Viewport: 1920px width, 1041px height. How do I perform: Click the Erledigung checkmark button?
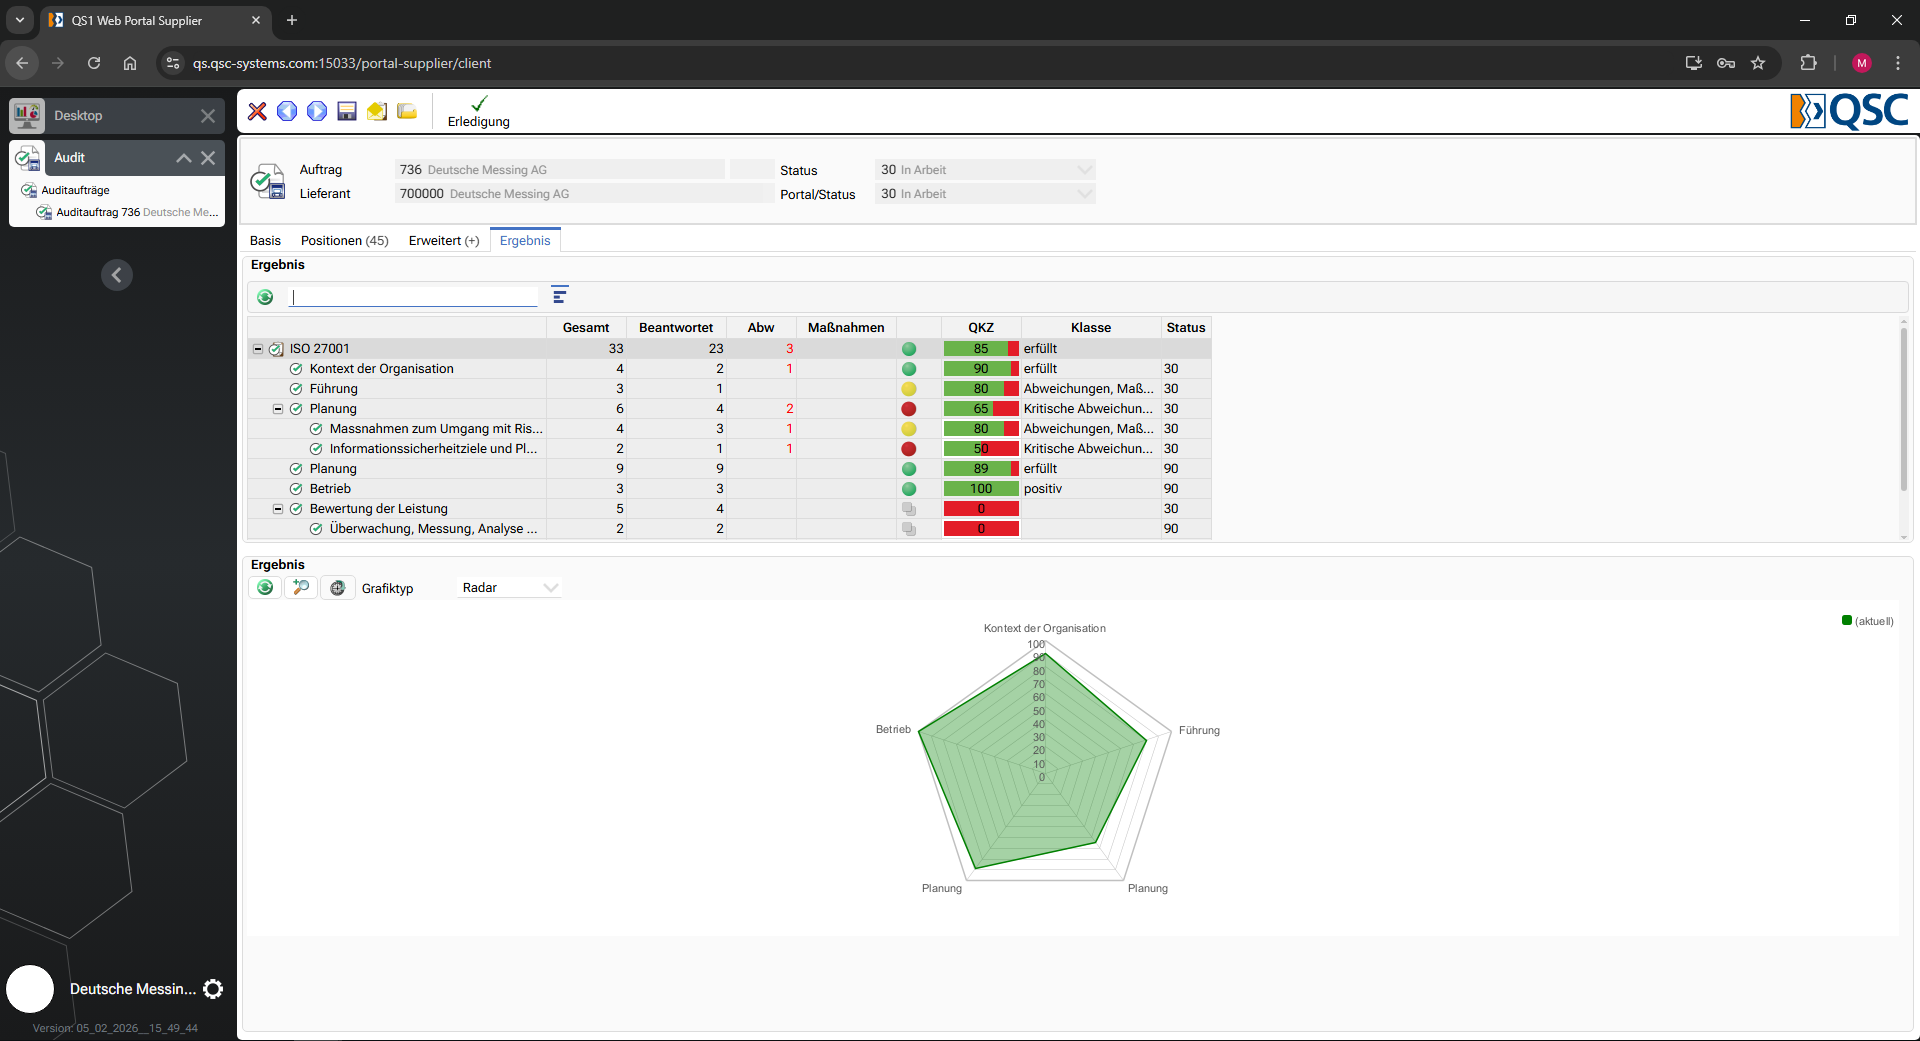pos(478,111)
